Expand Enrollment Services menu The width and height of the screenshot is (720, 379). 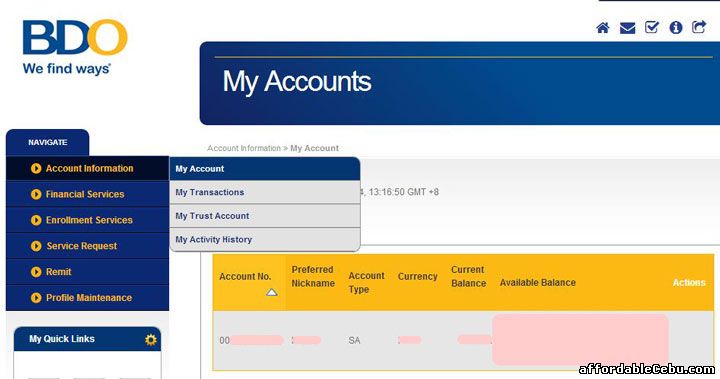87,220
